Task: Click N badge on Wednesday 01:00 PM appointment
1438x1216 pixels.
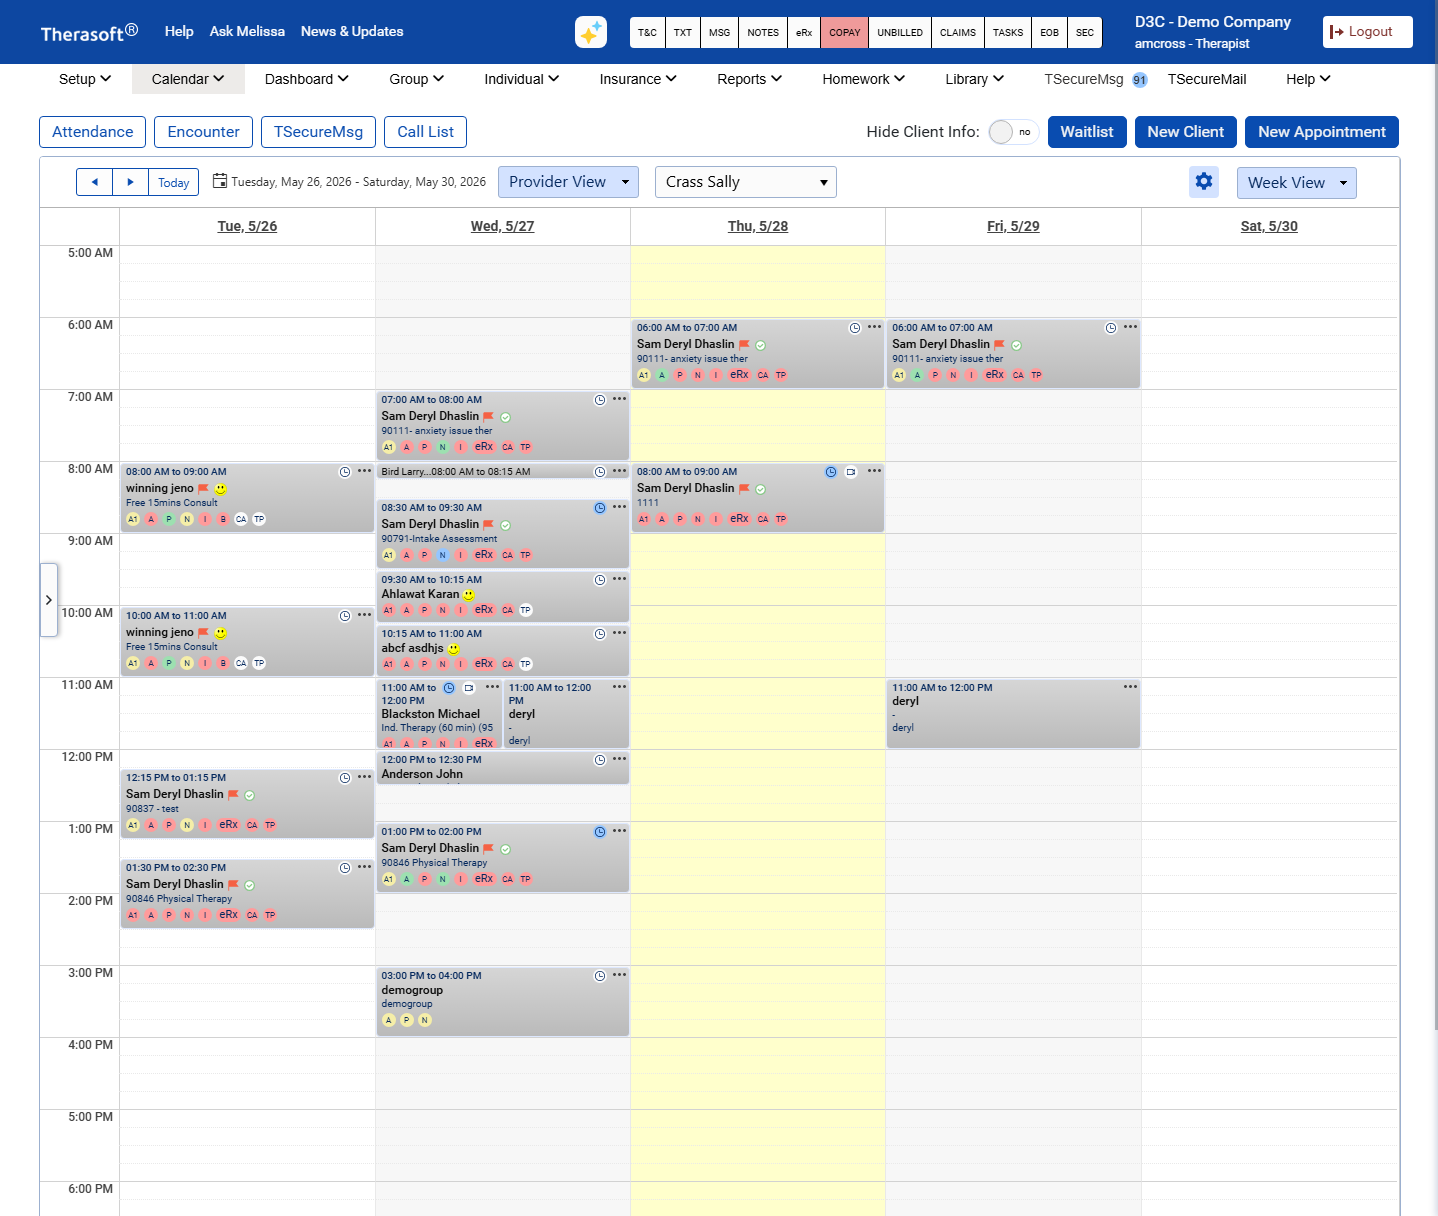Action: [x=443, y=879]
